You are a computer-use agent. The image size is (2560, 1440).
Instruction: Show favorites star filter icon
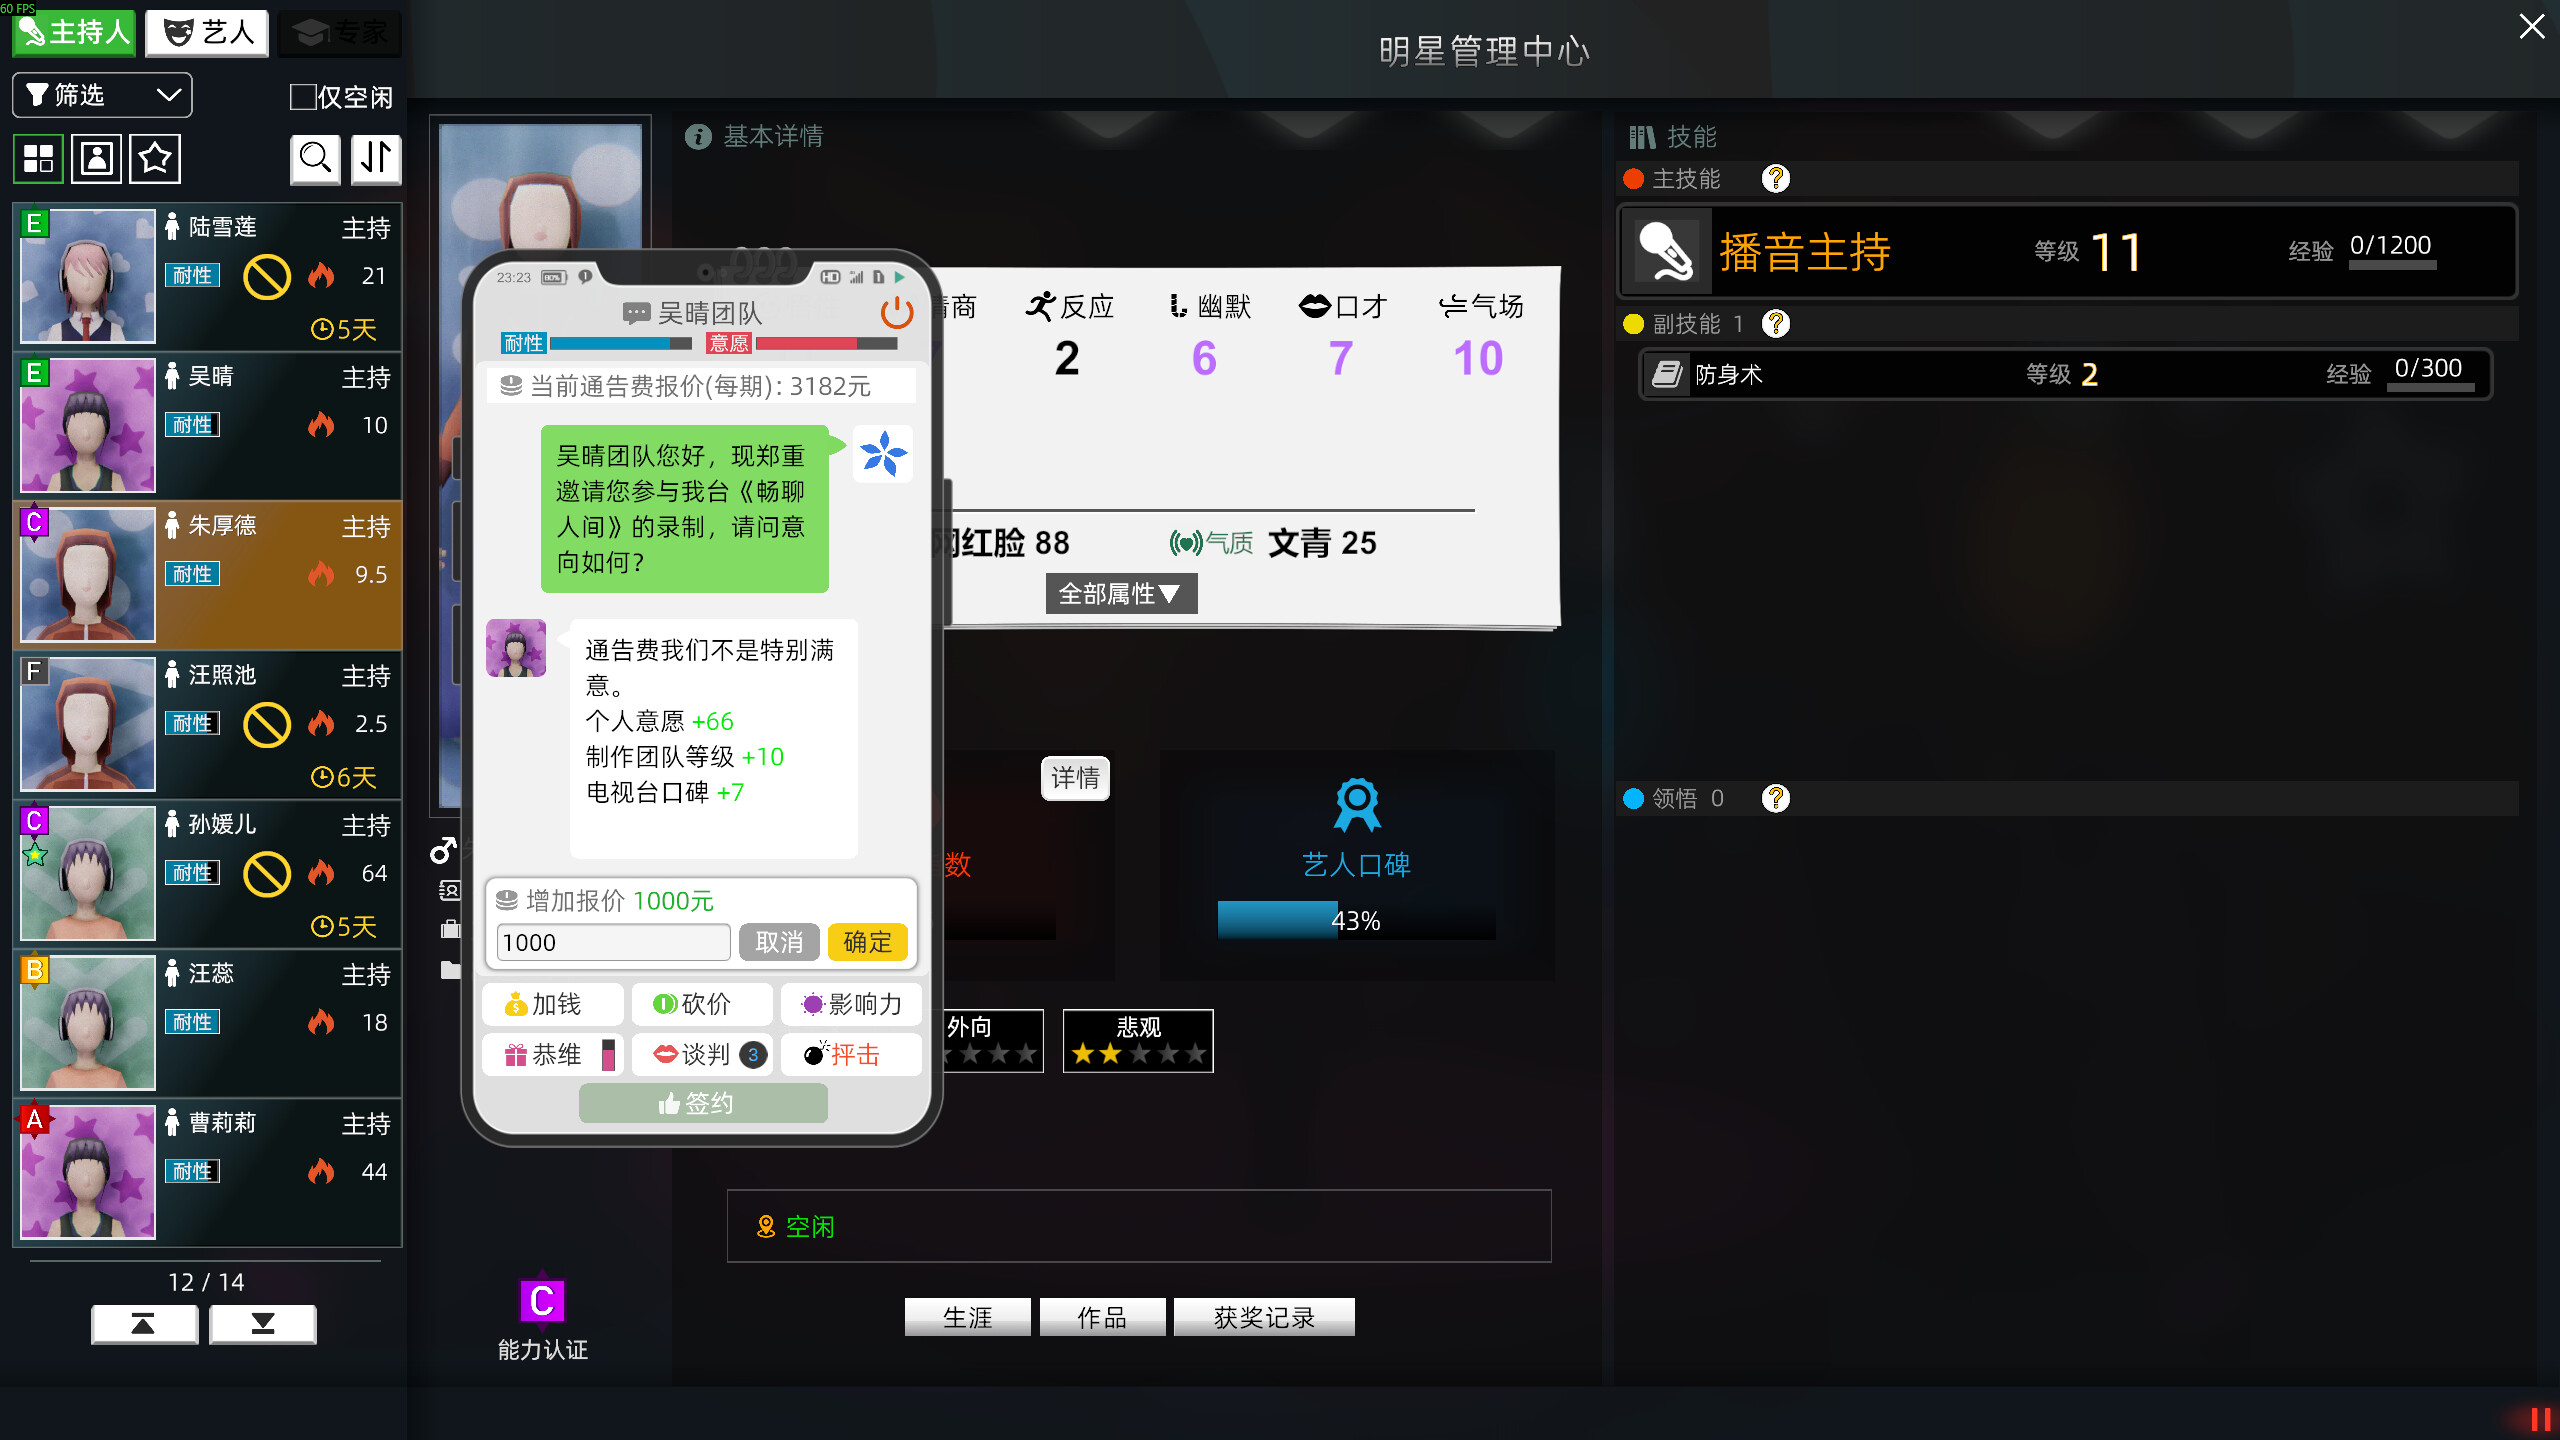[155, 159]
